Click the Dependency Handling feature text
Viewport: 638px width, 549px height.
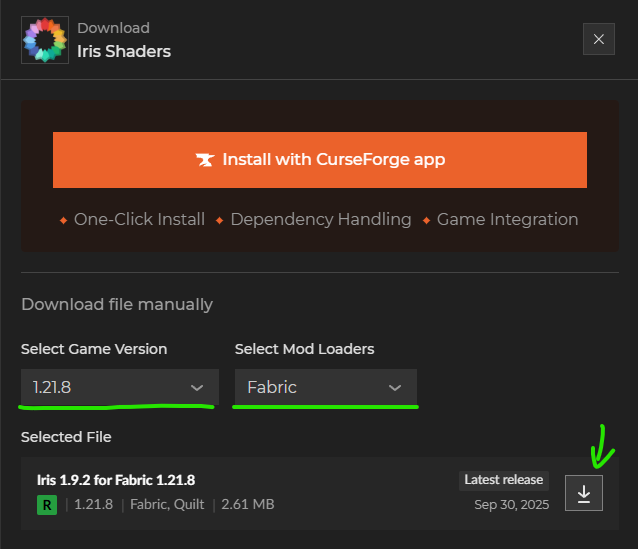320,219
